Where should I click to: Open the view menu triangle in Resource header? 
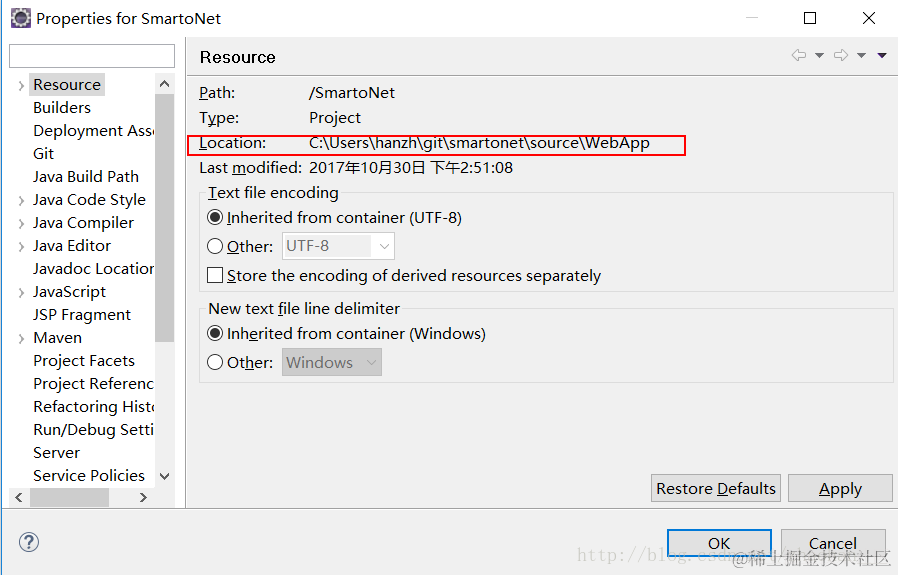pyautogui.click(x=882, y=56)
